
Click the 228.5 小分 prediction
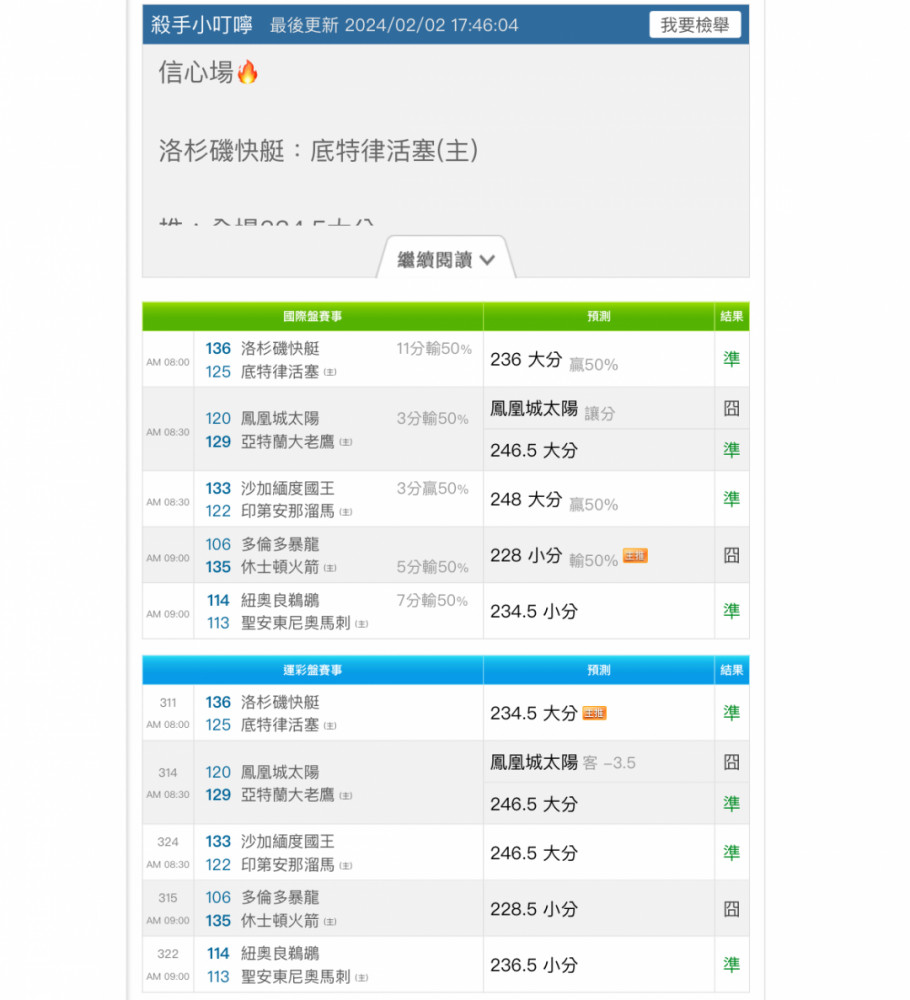[534, 909]
